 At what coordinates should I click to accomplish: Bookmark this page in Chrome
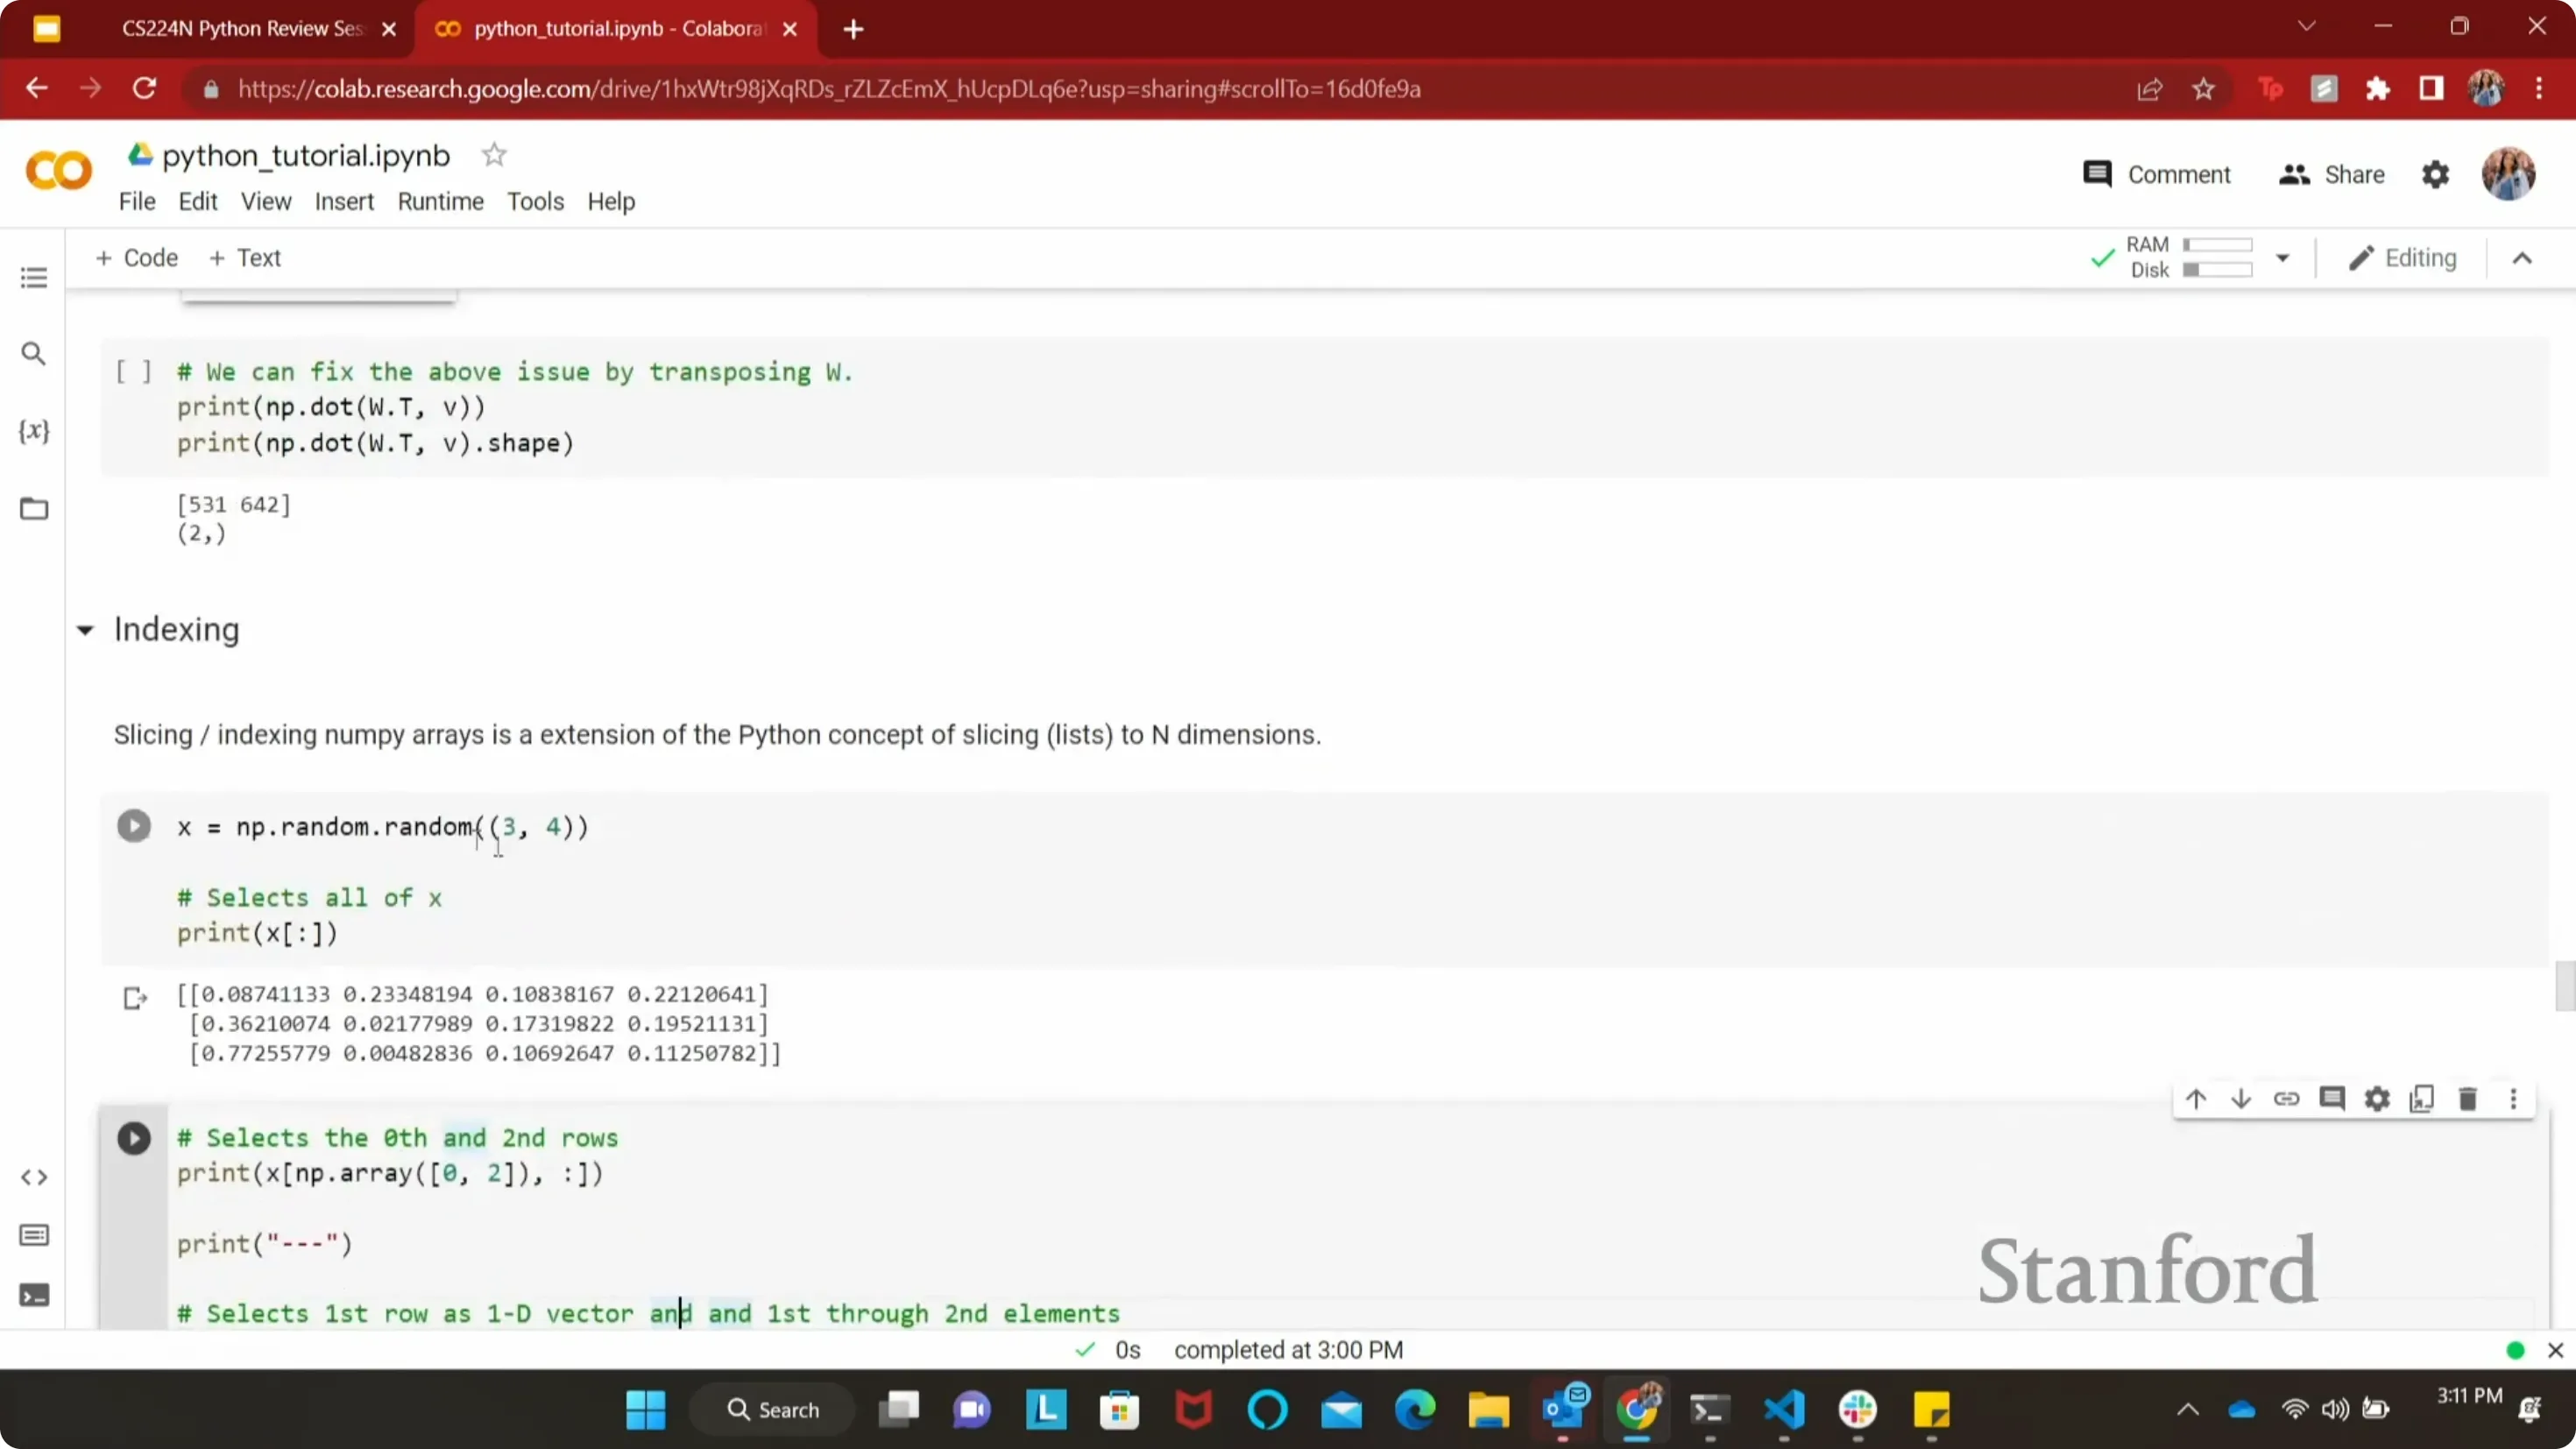(2203, 89)
